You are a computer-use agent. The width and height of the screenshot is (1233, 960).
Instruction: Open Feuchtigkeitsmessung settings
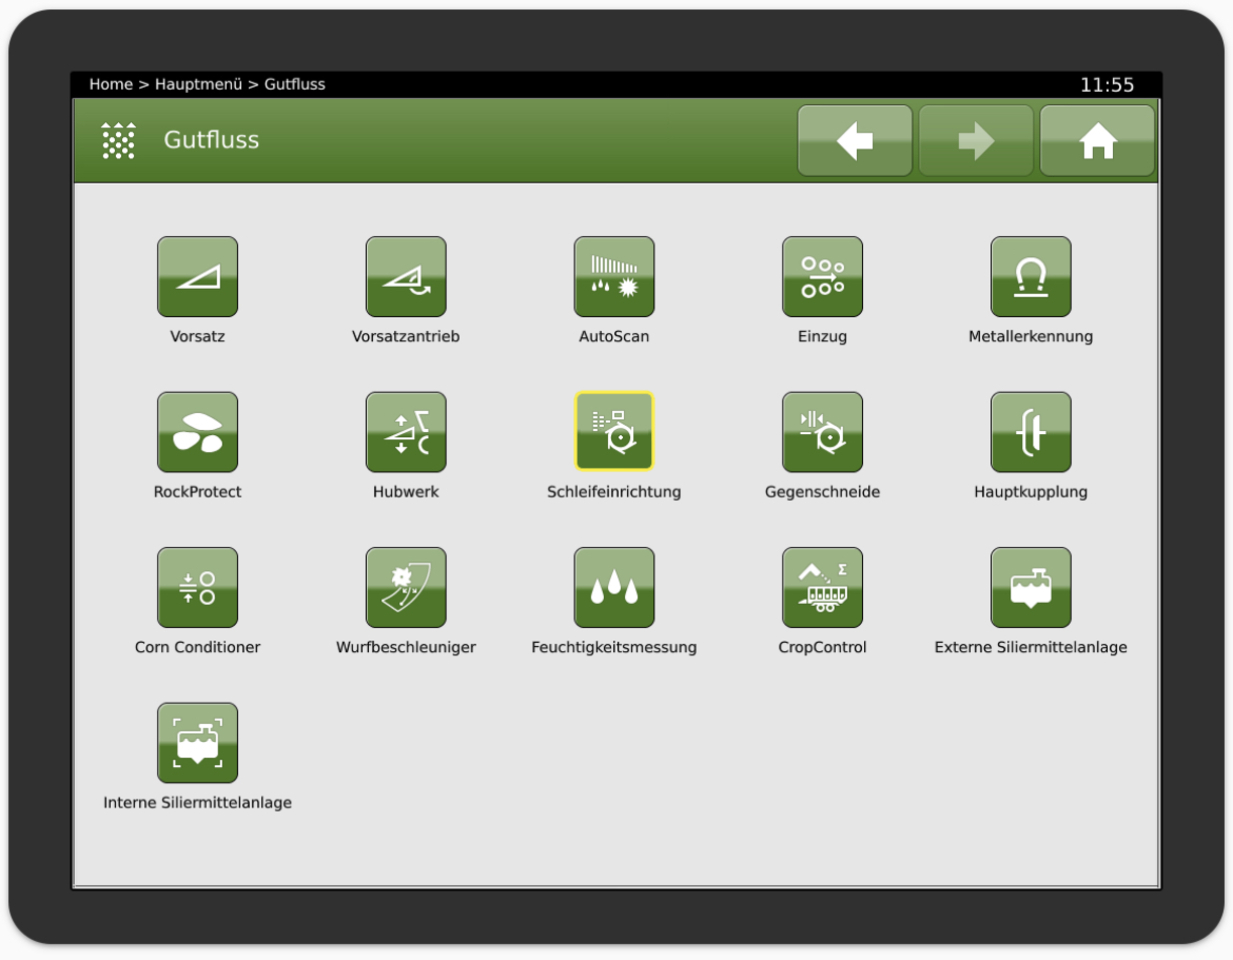[614, 587]
